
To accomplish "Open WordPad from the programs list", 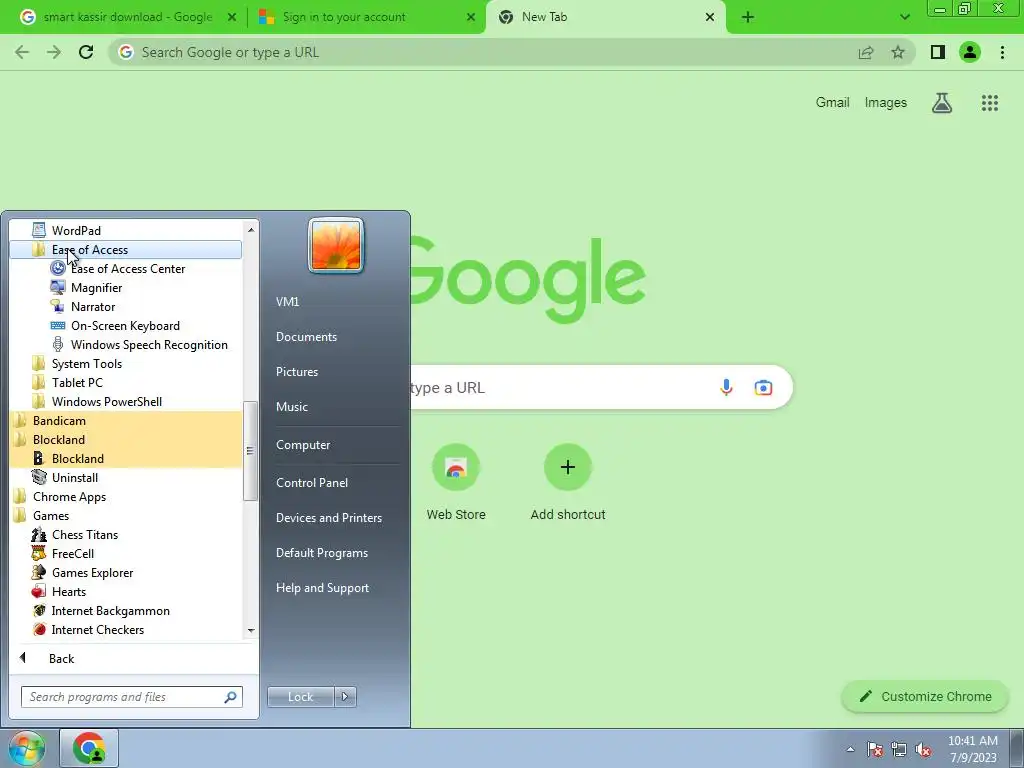I will (76, 231).
